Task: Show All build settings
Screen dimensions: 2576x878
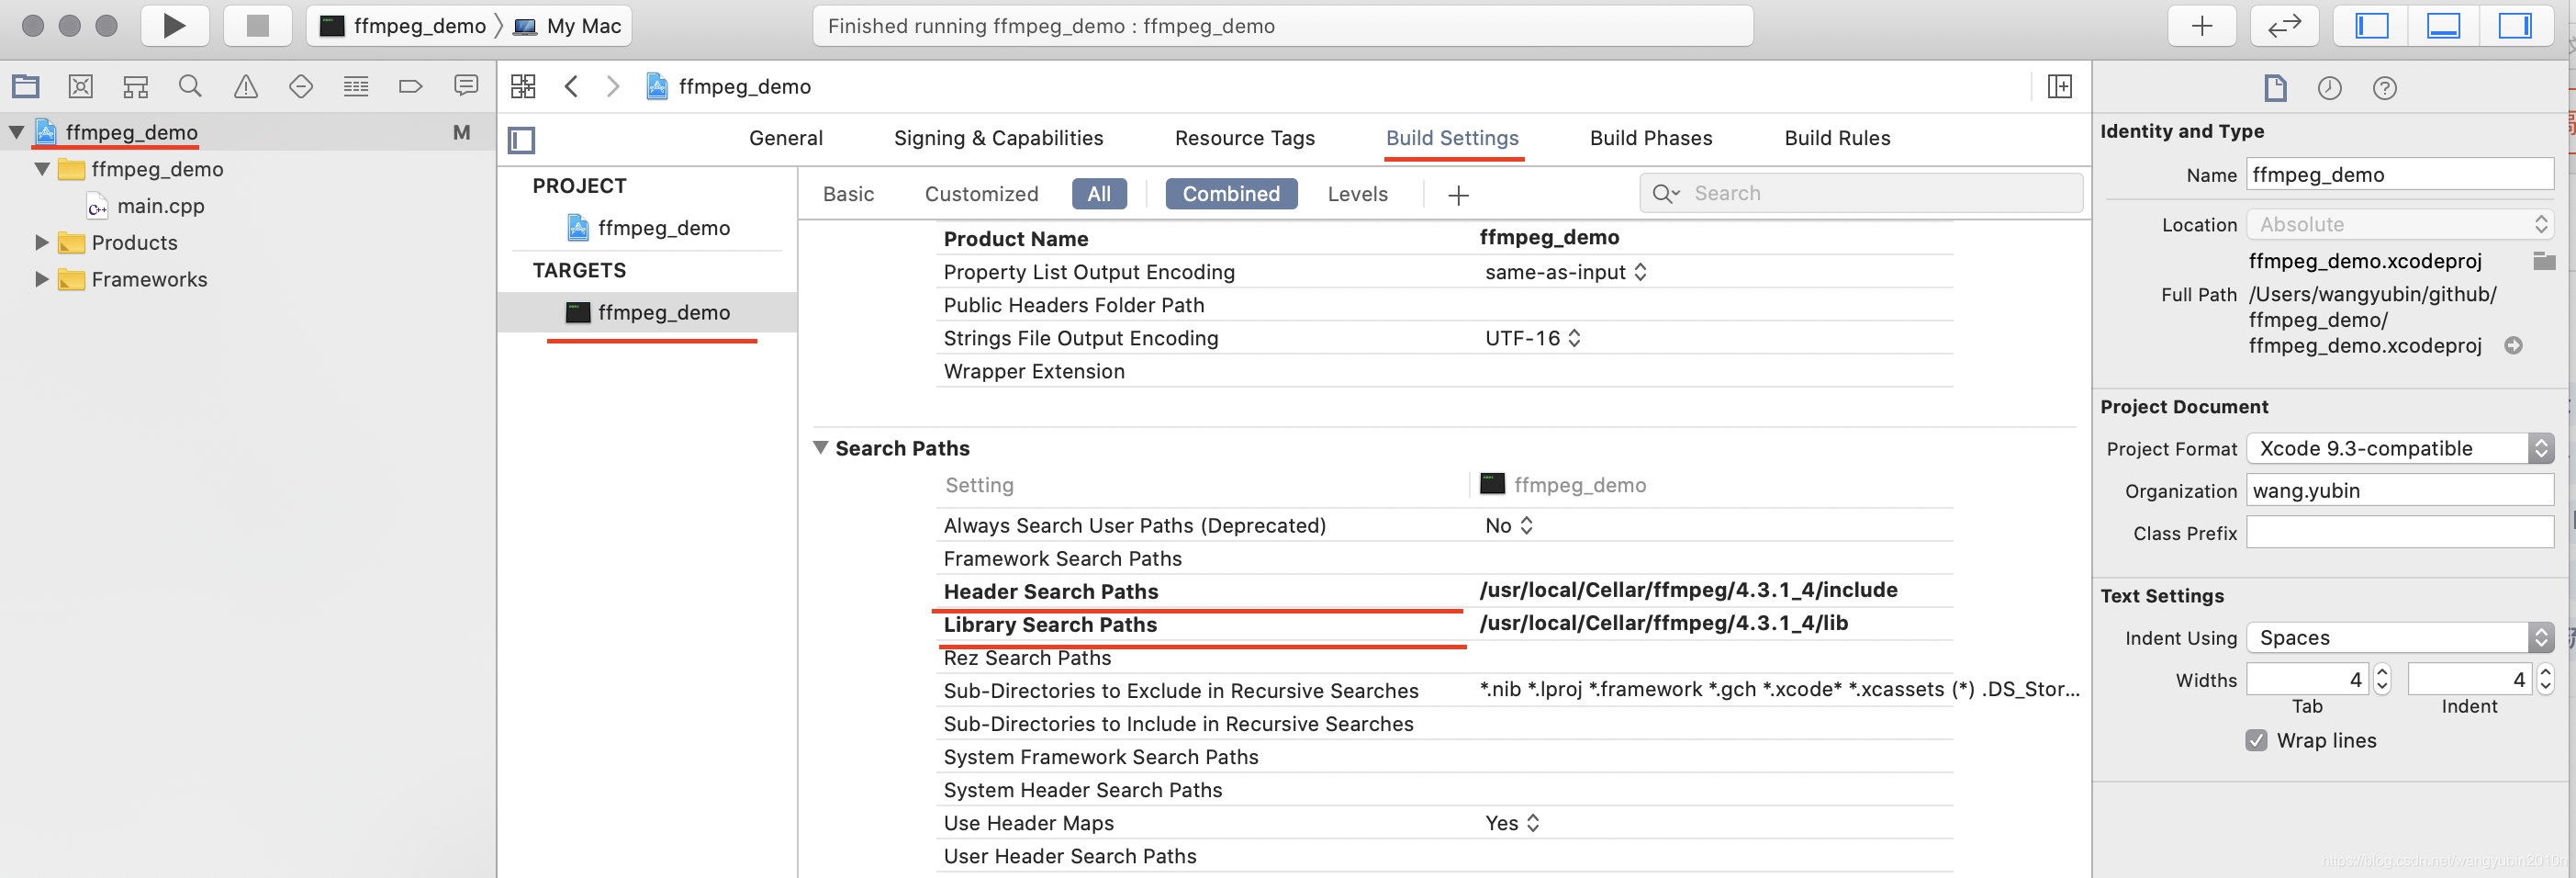Action: point(1099,194)
